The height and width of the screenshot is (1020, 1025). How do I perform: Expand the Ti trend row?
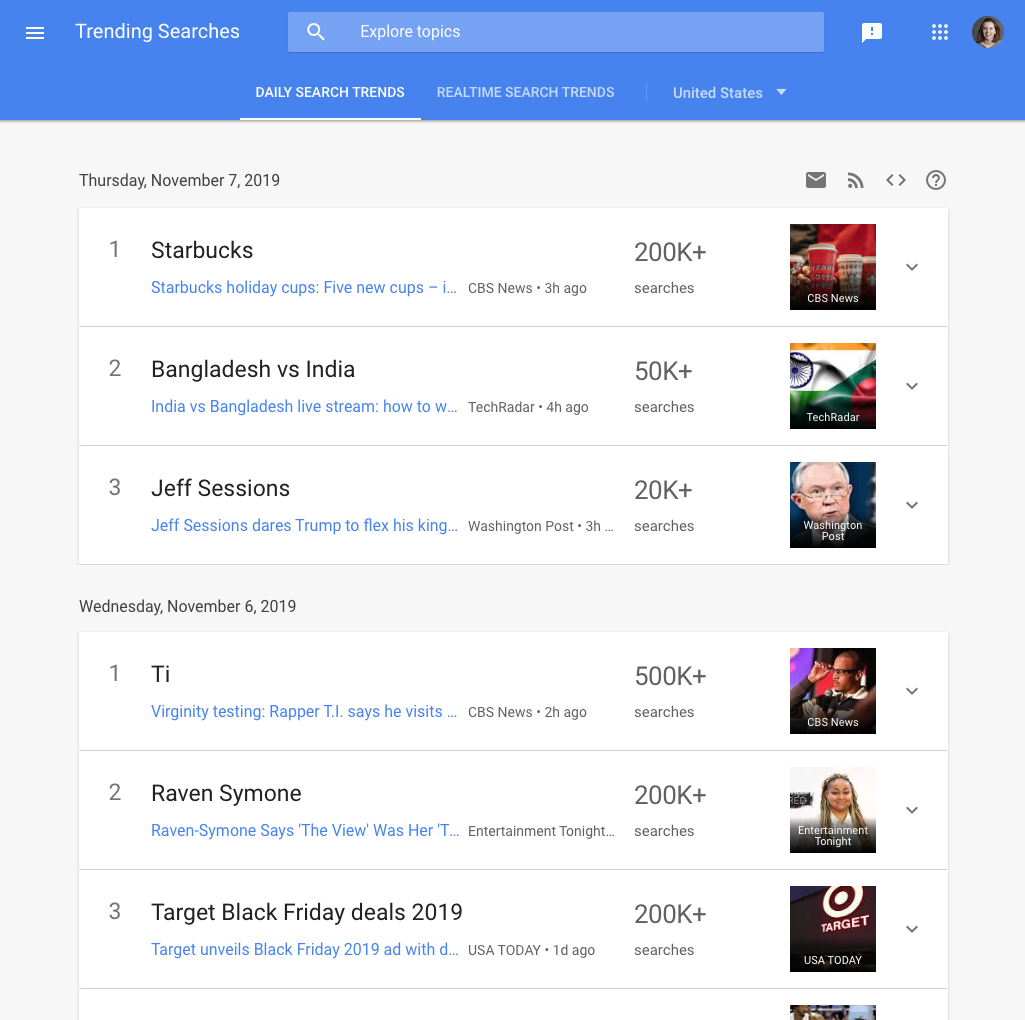(x=912, y=690)
